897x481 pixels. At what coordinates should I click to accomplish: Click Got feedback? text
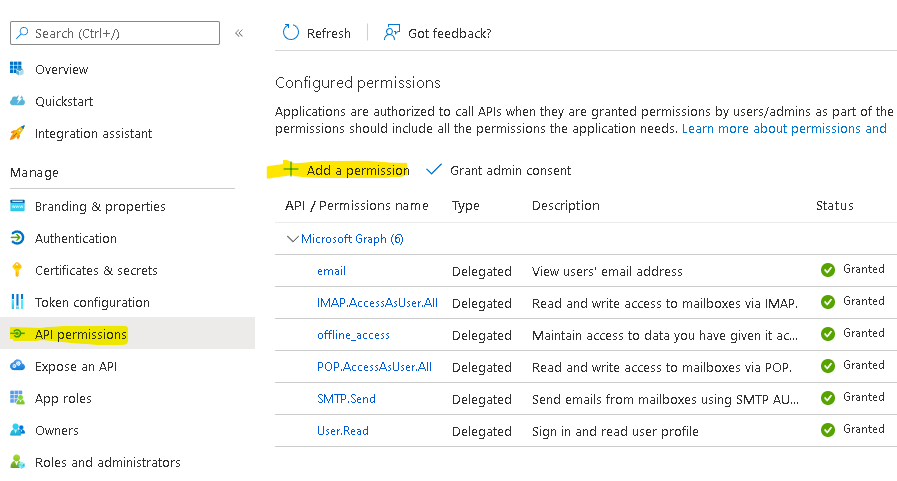450,33
